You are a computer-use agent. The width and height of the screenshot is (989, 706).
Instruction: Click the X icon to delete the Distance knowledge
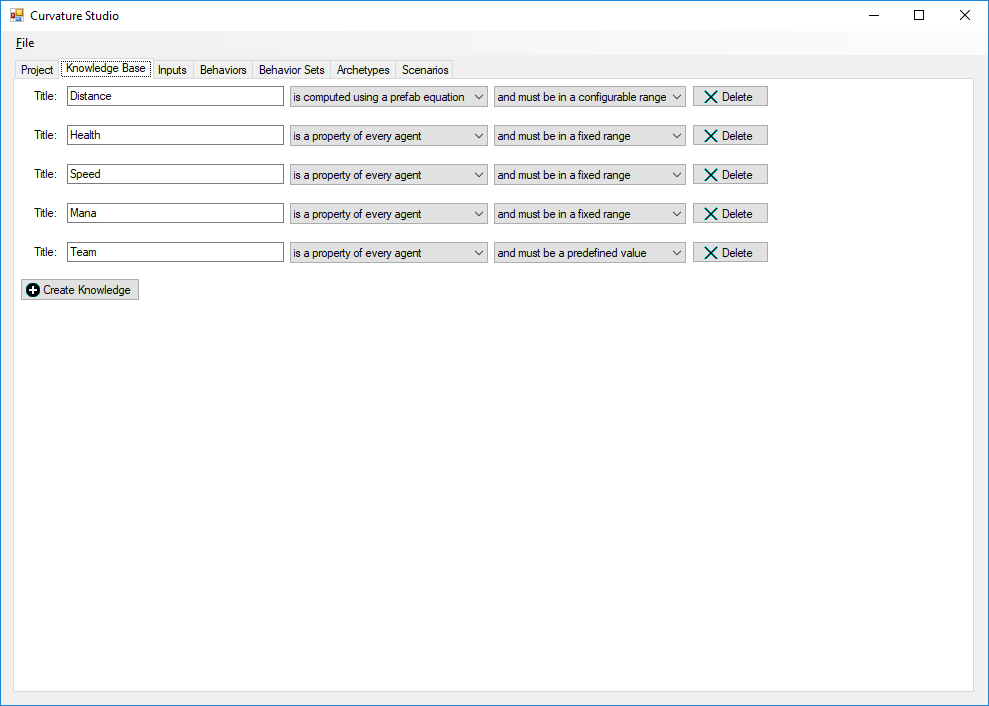pyautogui.click(x=712, y=96)
